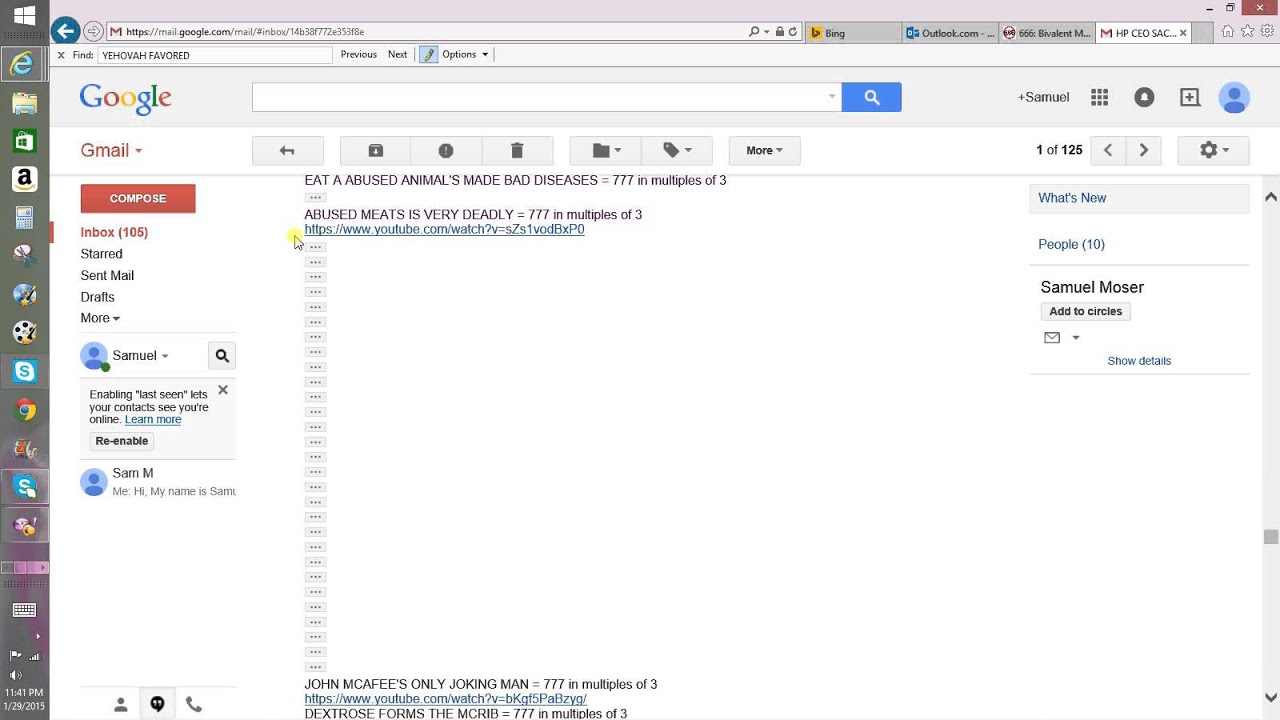
Task: Dismiss the last seen notice
Action: [x=223, y=390]
